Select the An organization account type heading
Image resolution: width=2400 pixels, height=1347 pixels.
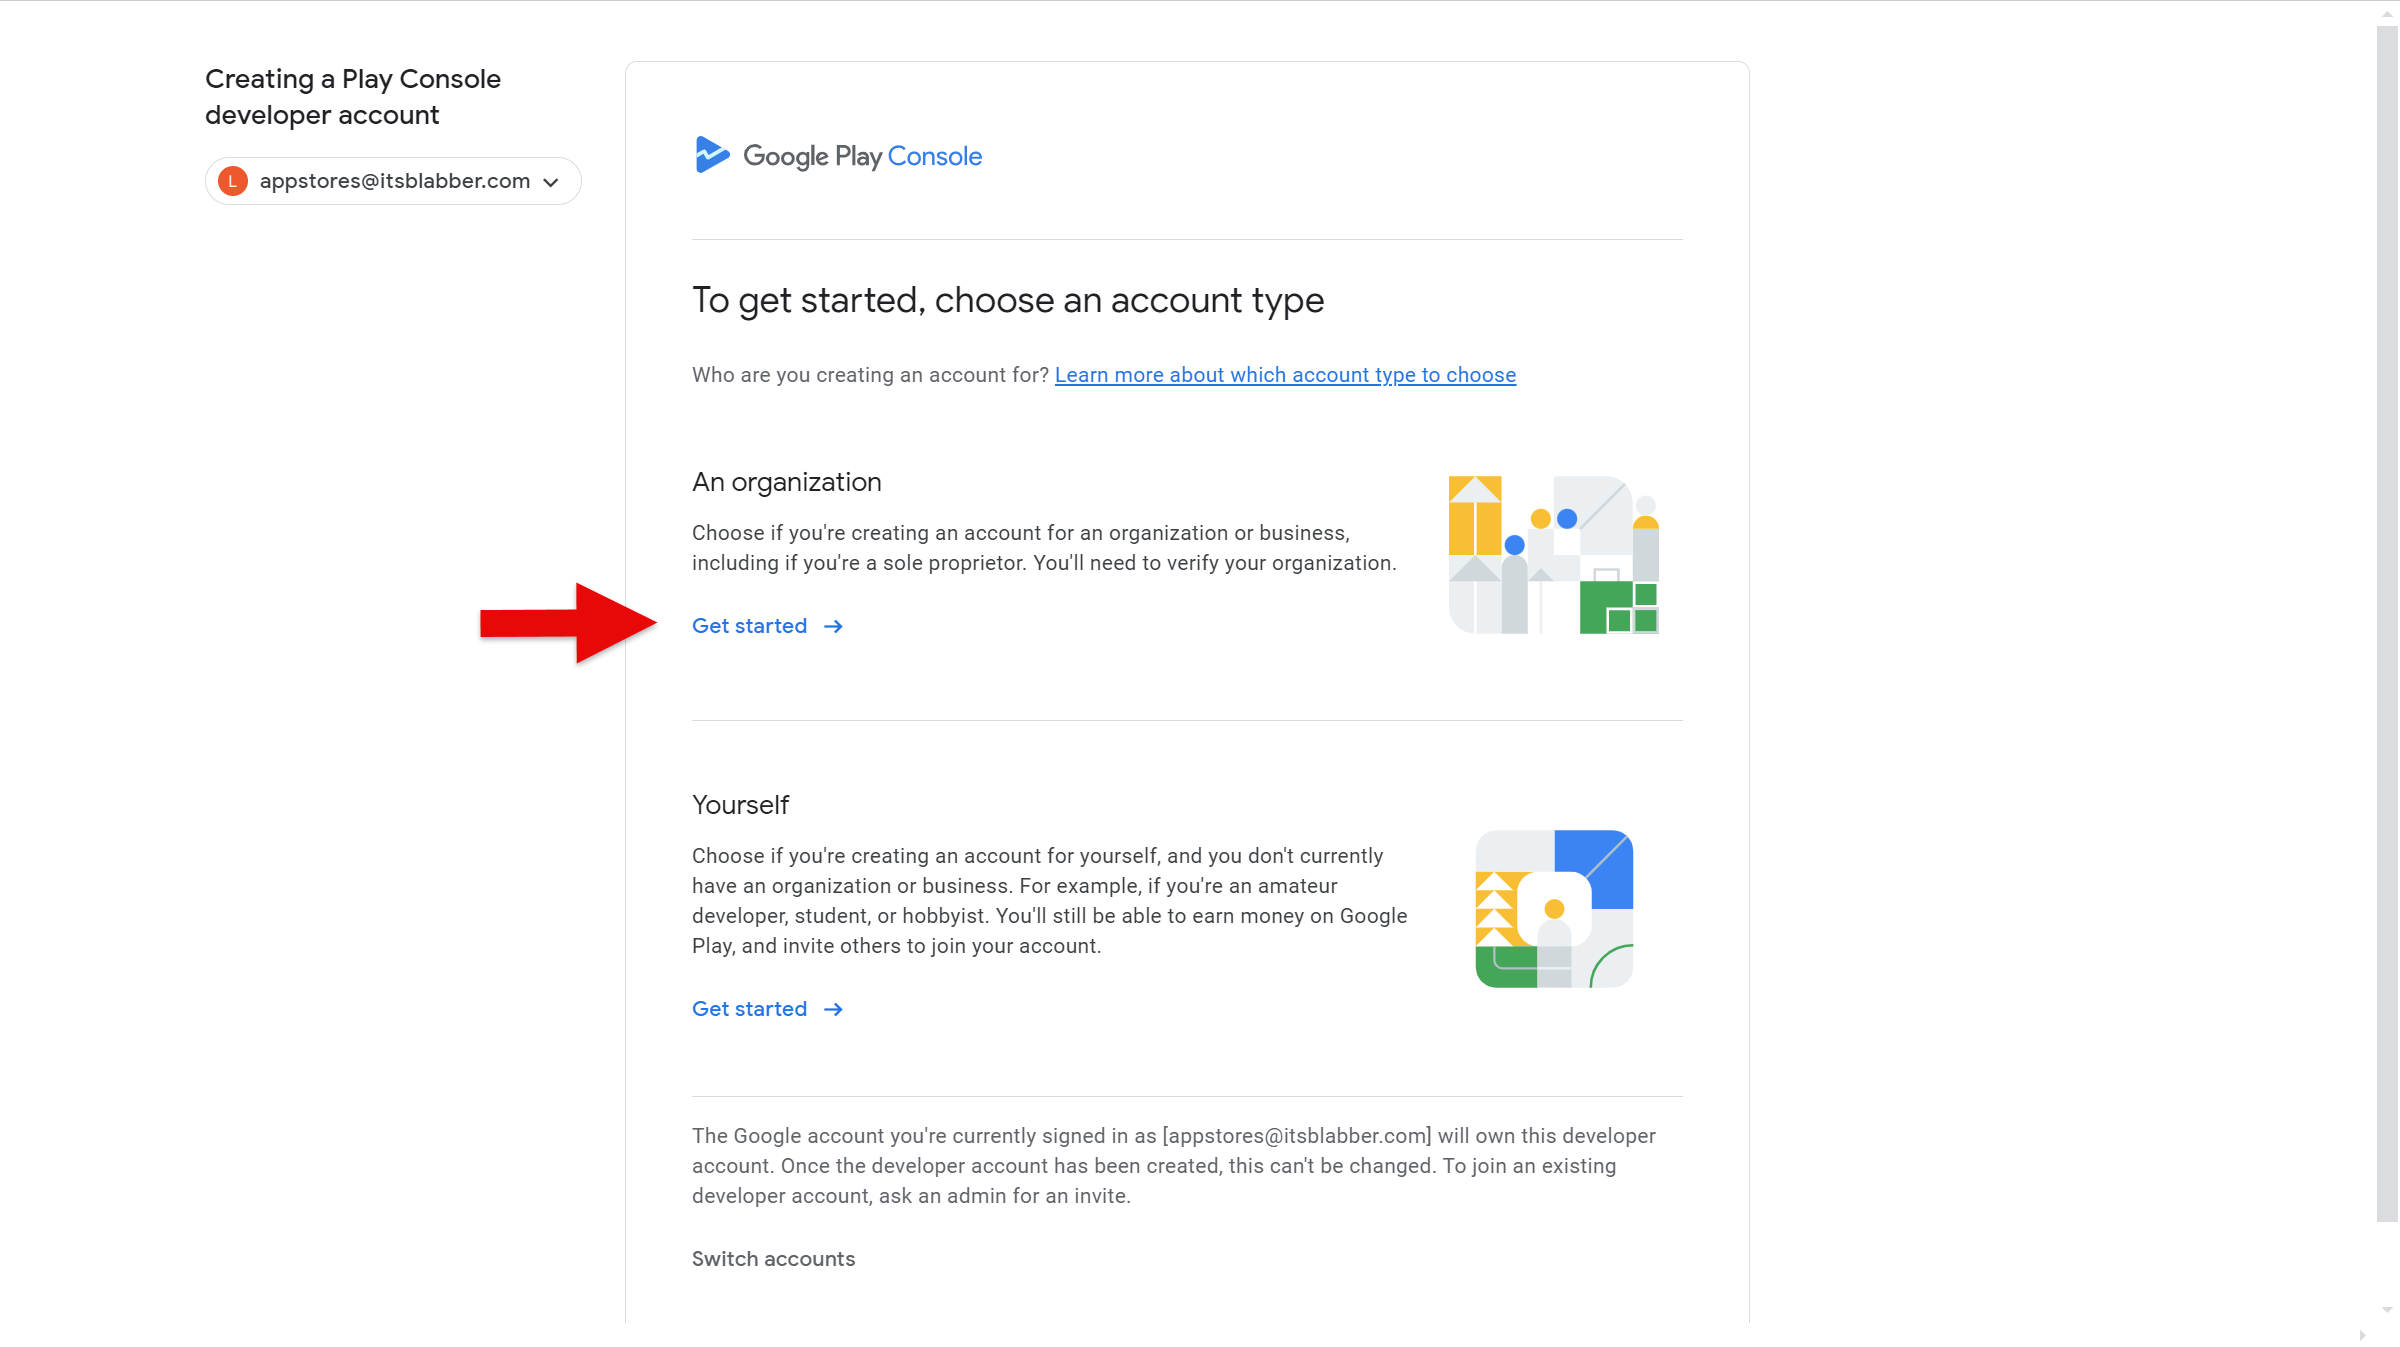coord(786,481)
